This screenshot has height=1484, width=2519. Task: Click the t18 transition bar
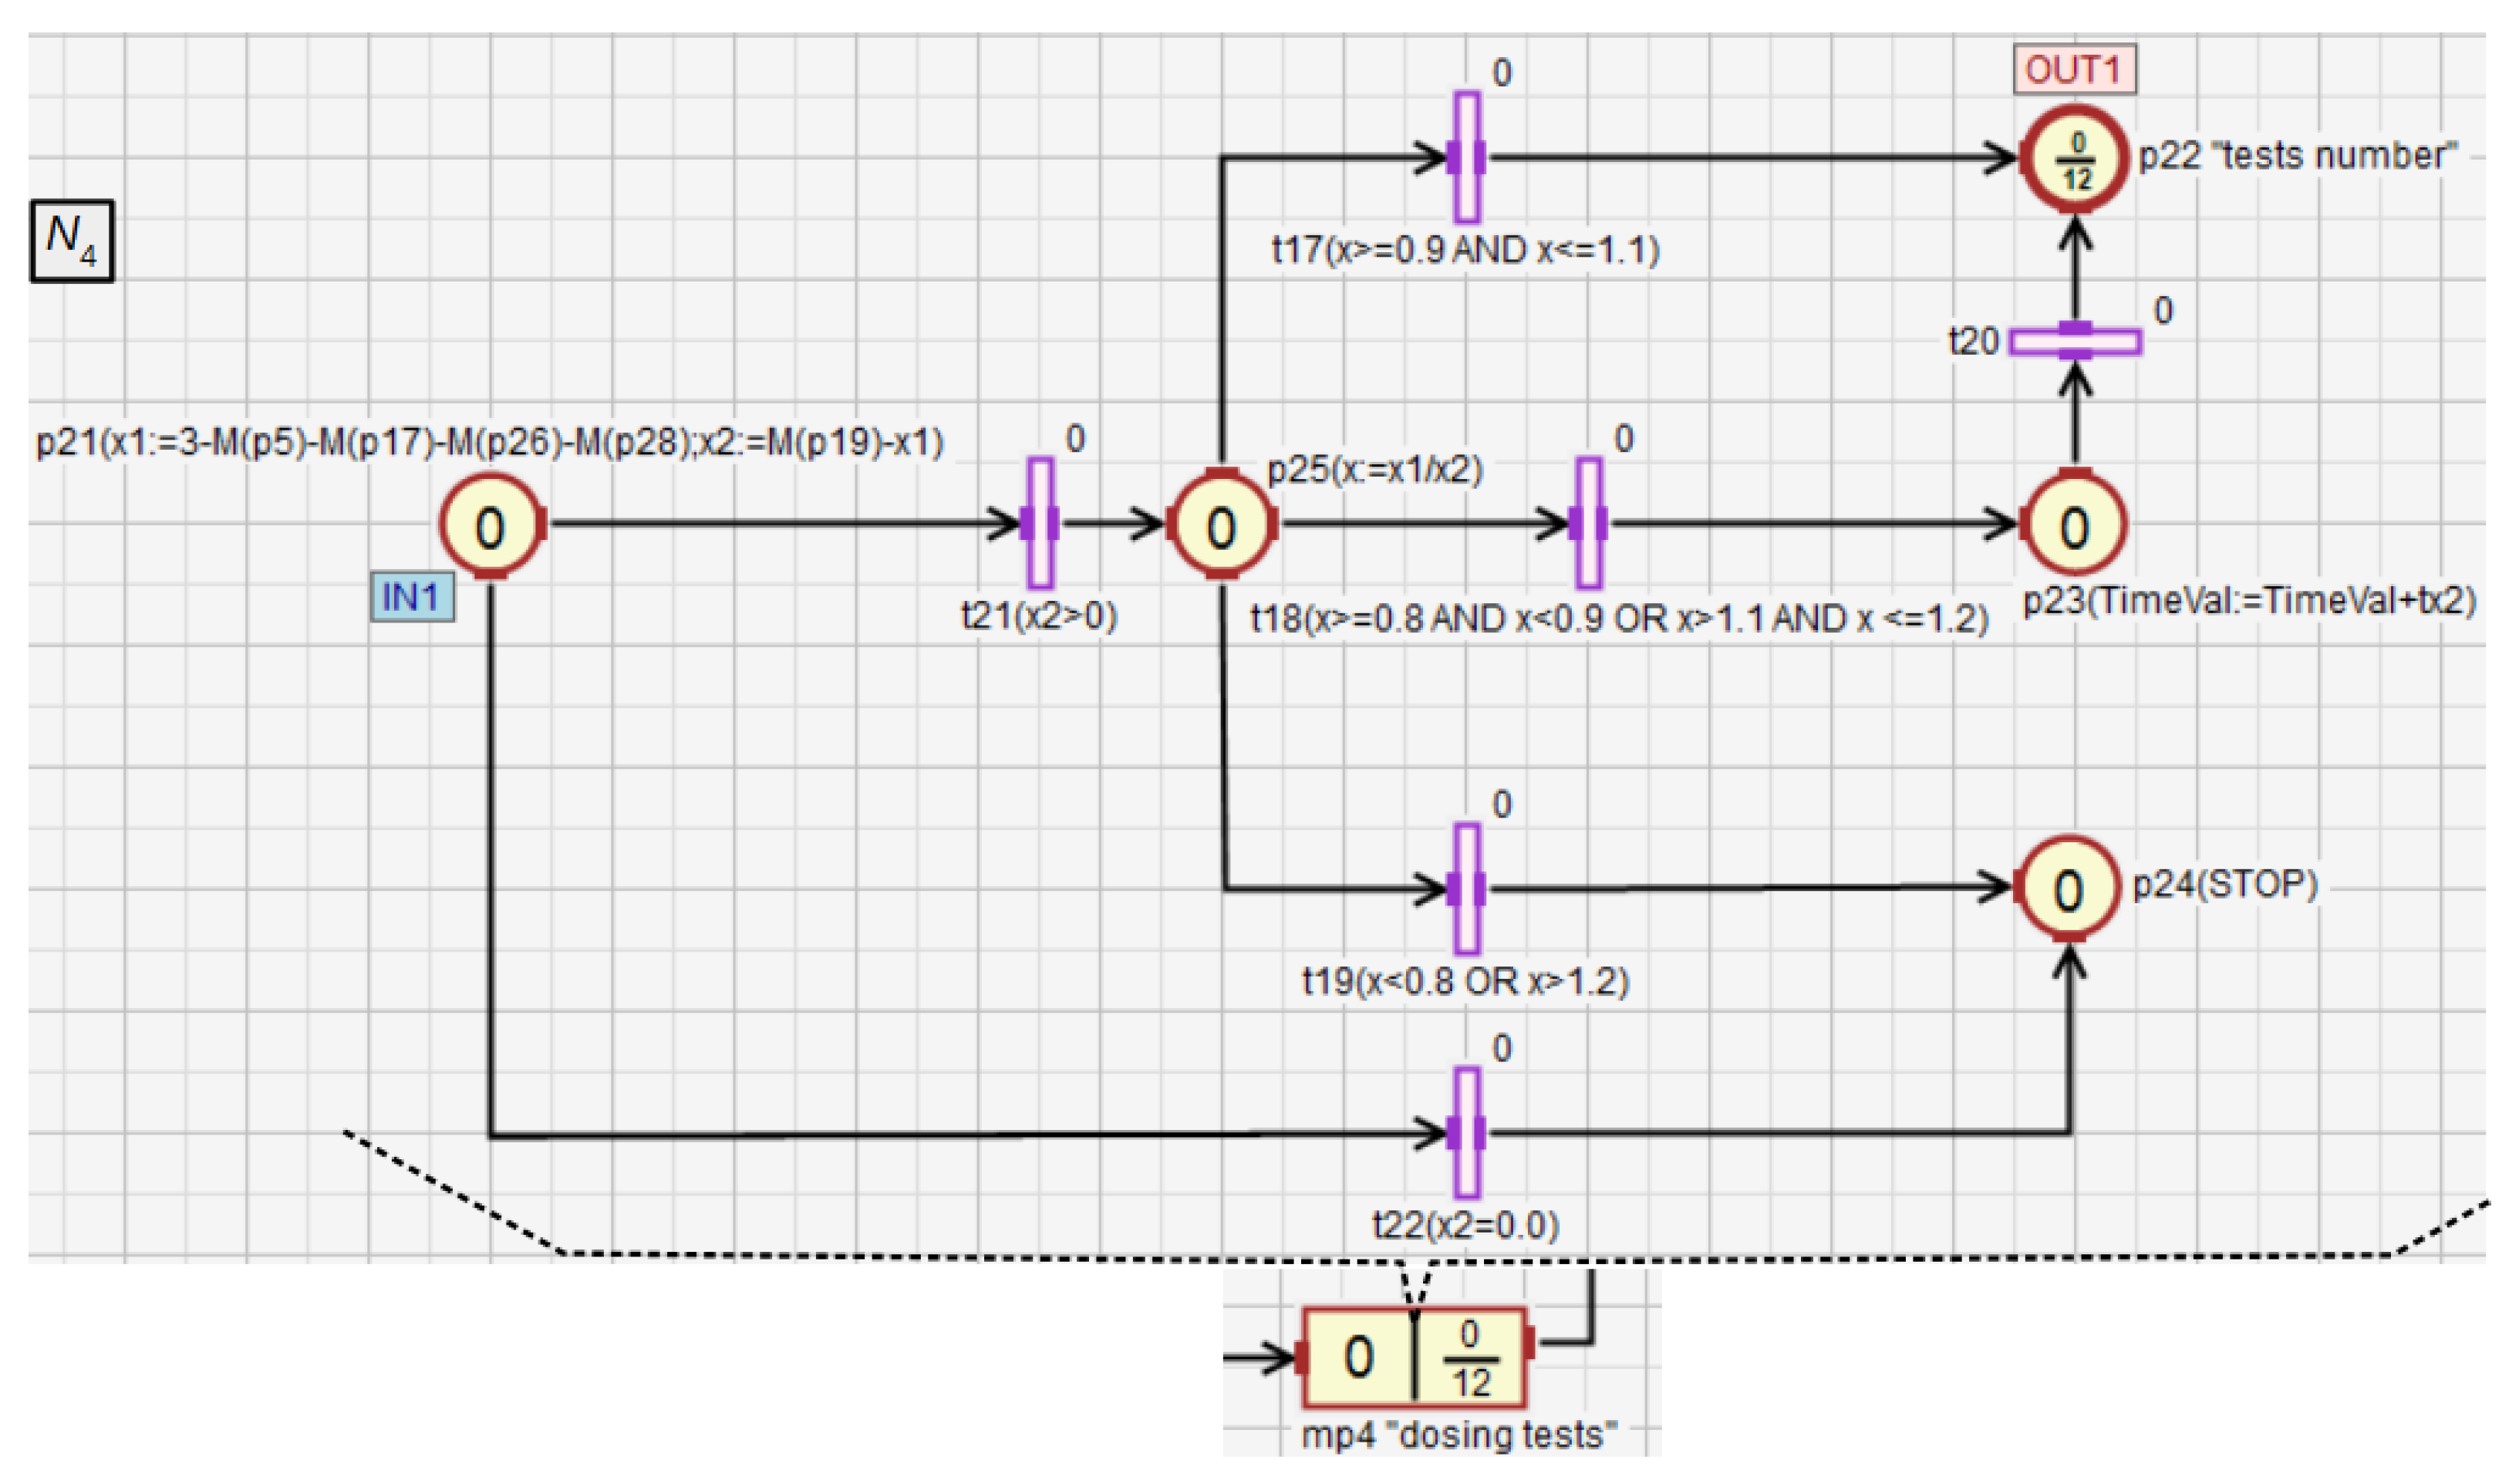1588,523
